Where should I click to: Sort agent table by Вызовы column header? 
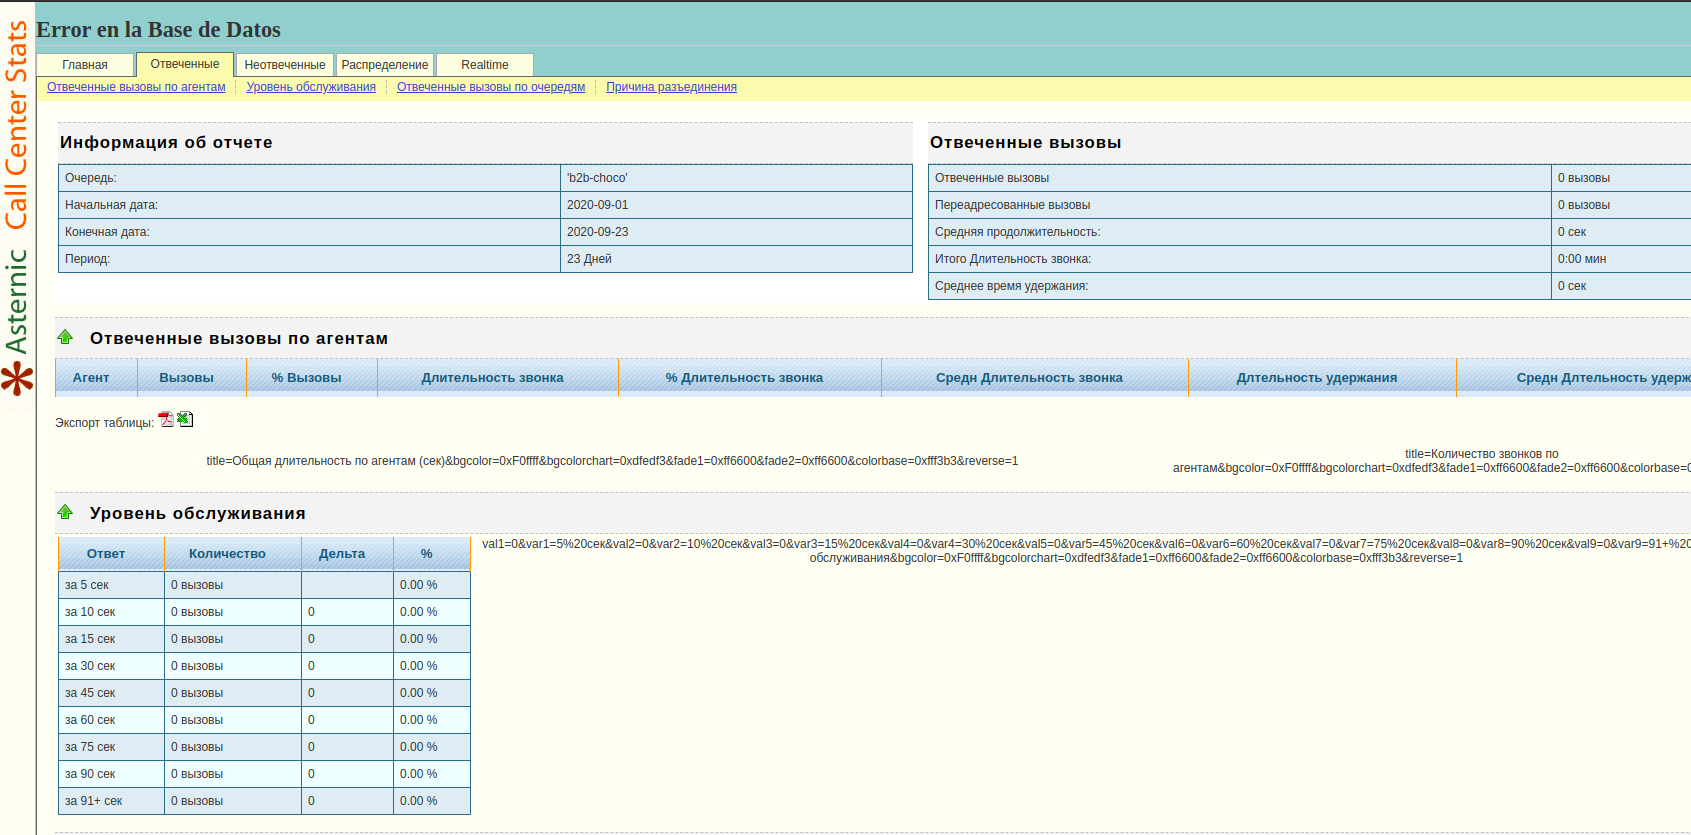pyautogui.click(x=187, y=378)
